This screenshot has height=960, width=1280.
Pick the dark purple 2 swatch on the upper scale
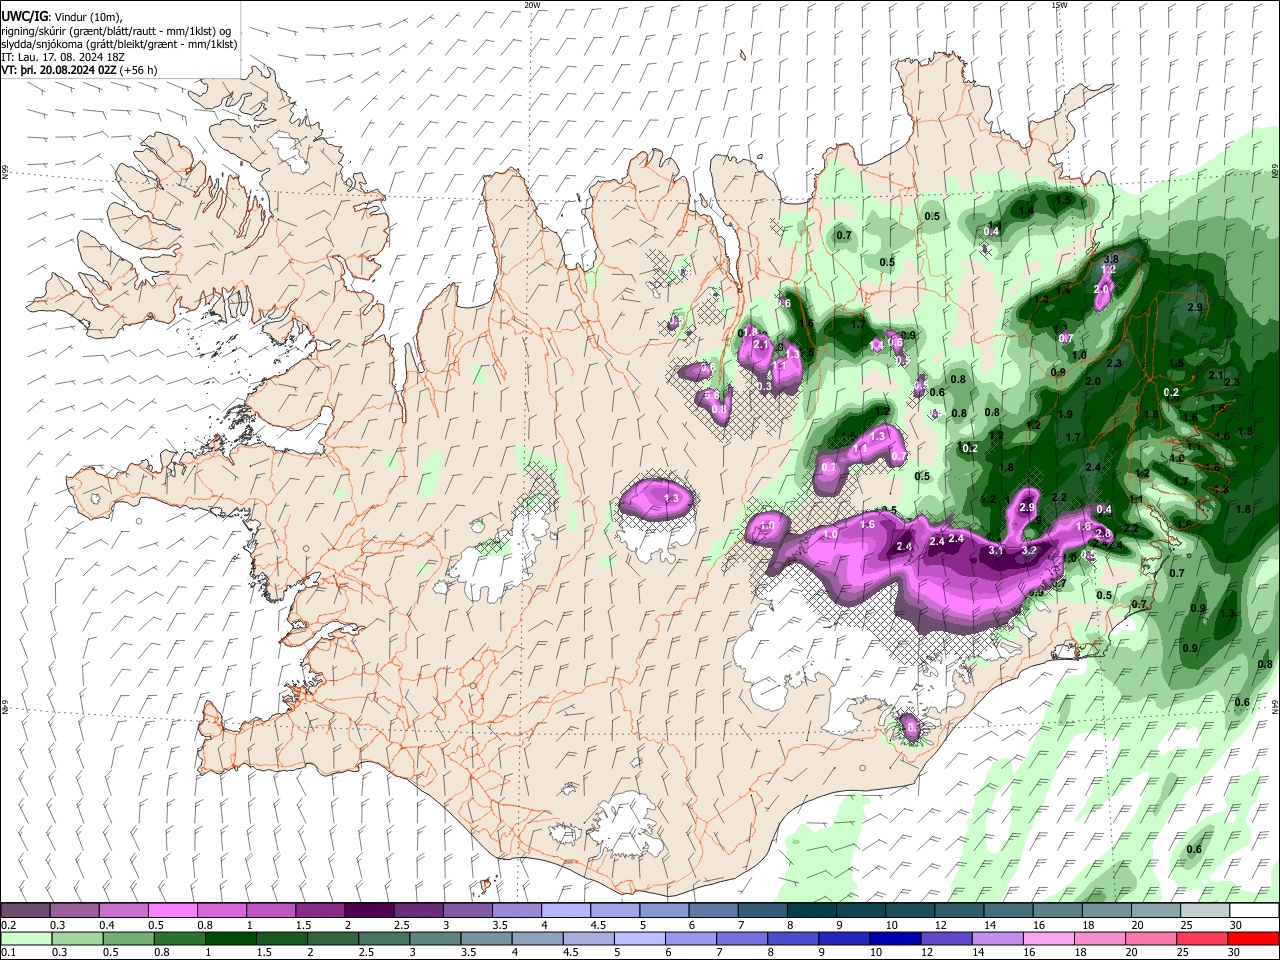click(x=369, y=910)
